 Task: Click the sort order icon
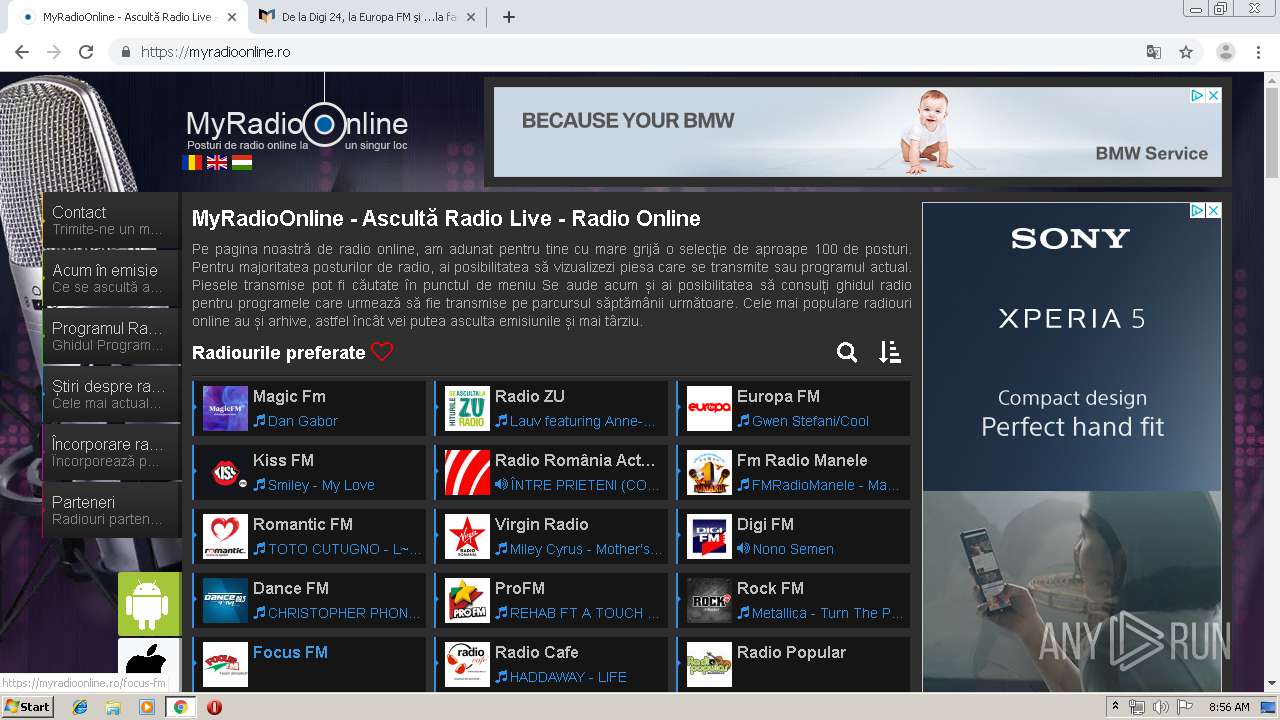pyautogui.click(x=890, y=352)
